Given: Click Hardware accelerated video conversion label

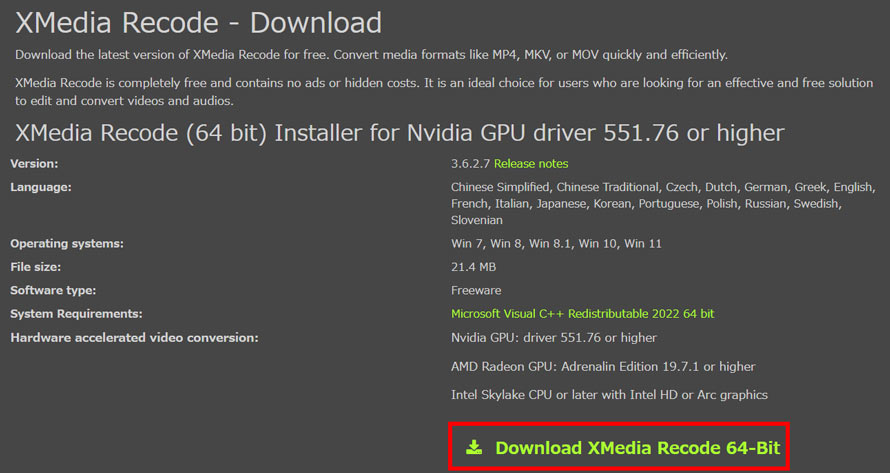Looking at the screenshot, I should pos(135,338).
